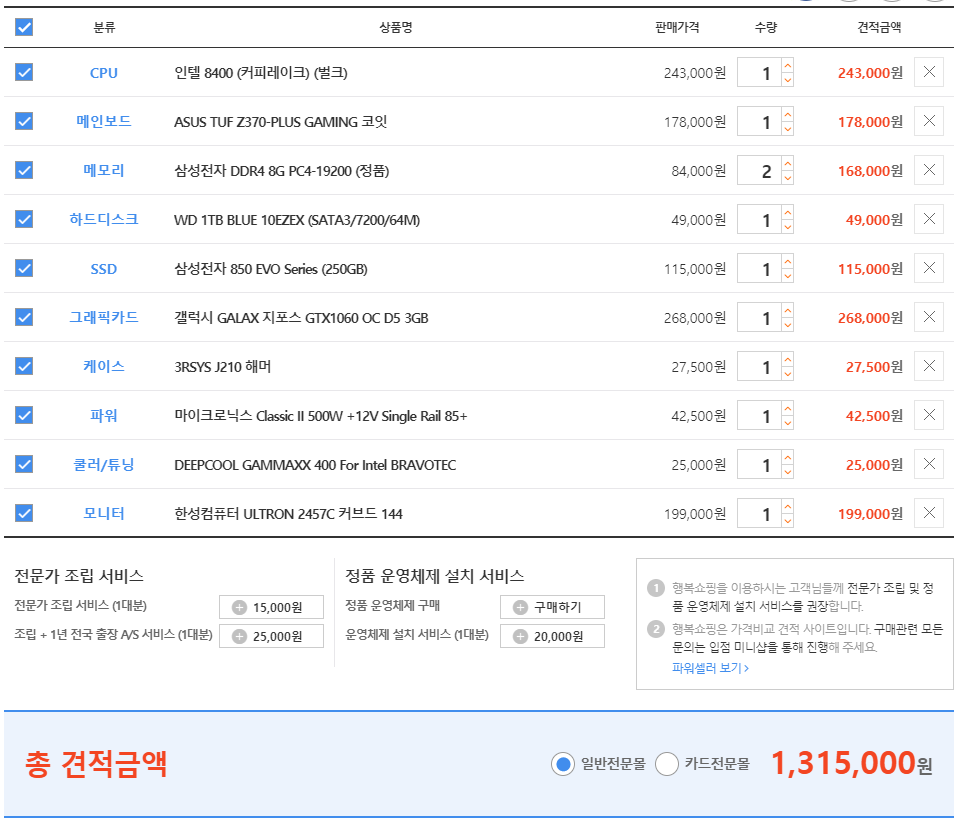Remove the SSD 850 EVO row

[x=928, y=268]
